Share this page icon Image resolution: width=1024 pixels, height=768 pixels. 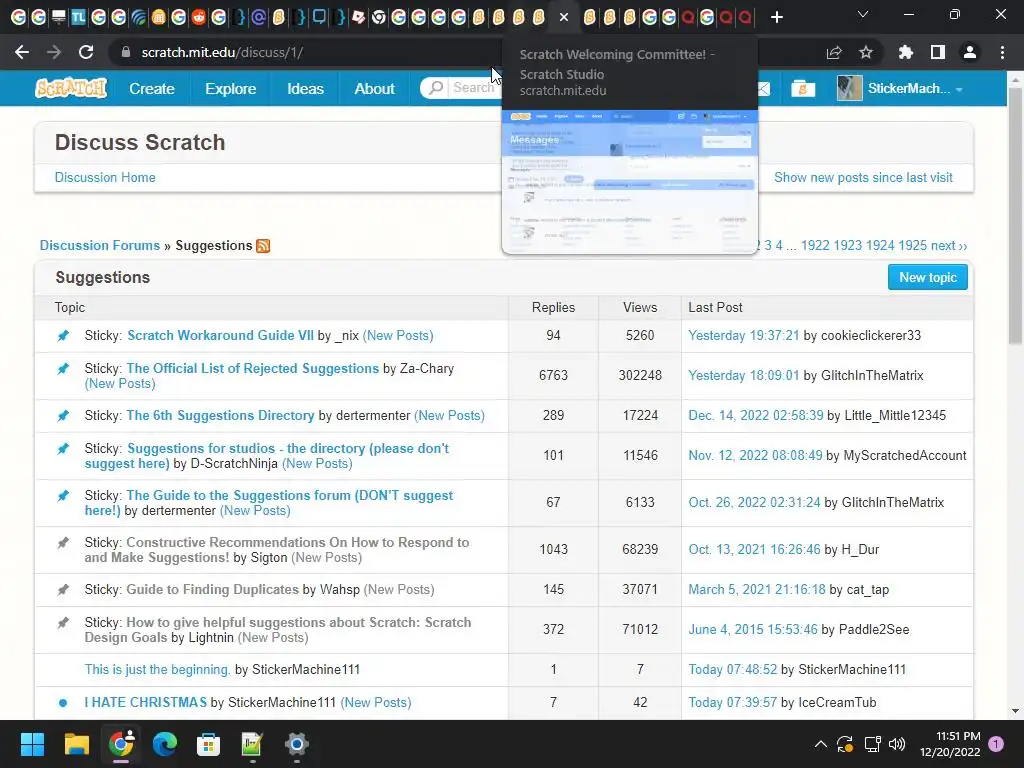(x=834, y=52)
